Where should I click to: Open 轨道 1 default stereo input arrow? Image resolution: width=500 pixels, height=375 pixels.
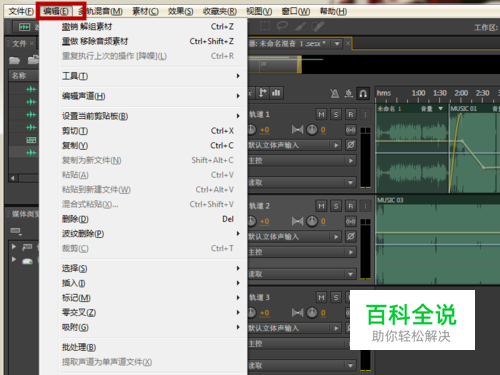point(336,145)
